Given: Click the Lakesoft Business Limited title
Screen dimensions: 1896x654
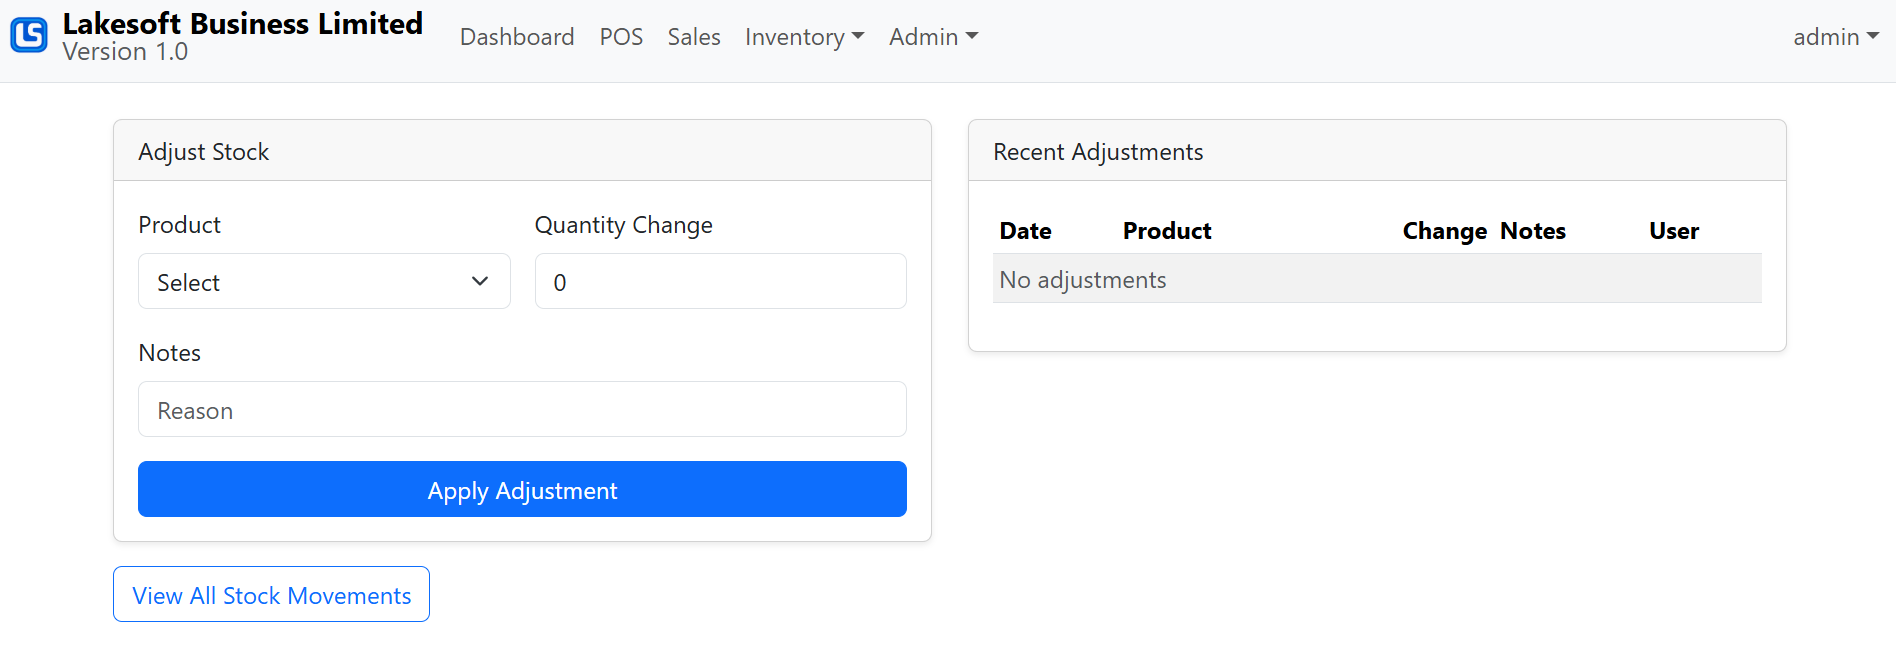Looking at the screenshot, I should pyautogui.click(x=243, y=23).
